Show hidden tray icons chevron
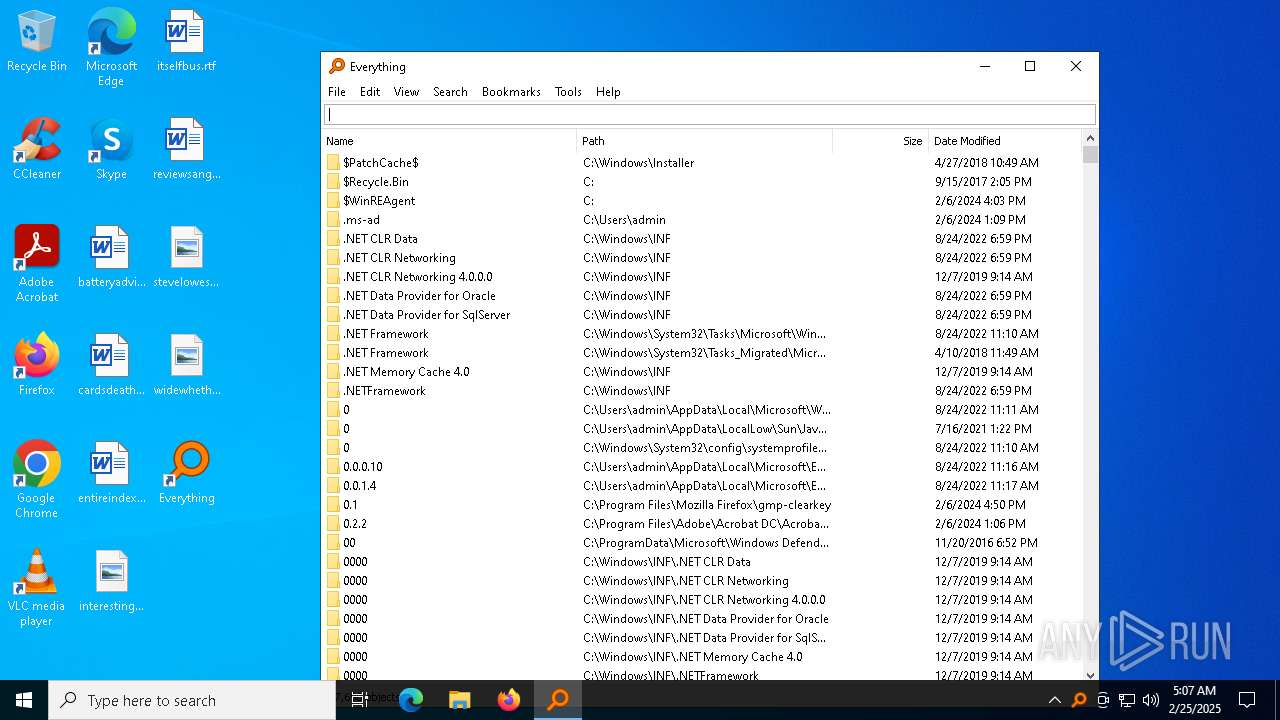This screenshot has height=720, width=1280. (x=1054, y=700)
